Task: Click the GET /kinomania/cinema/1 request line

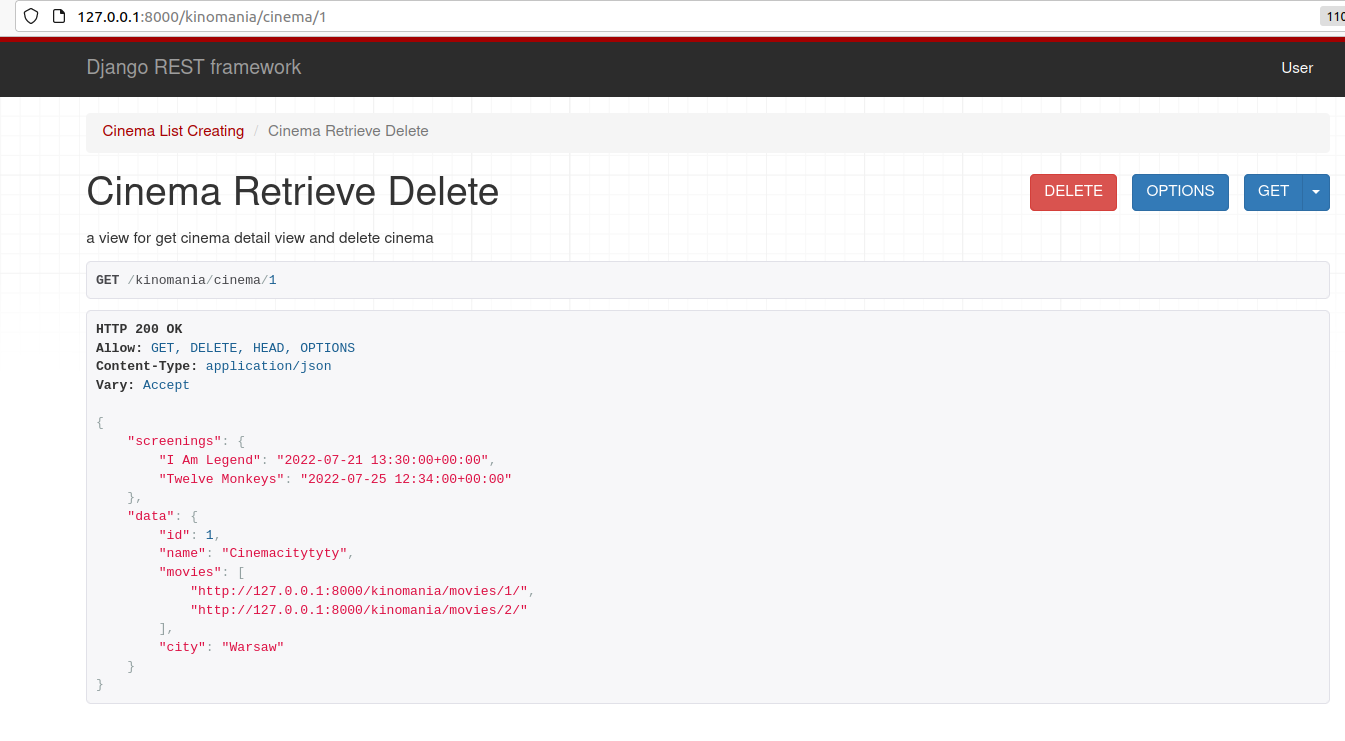Action: coord(186,280)
